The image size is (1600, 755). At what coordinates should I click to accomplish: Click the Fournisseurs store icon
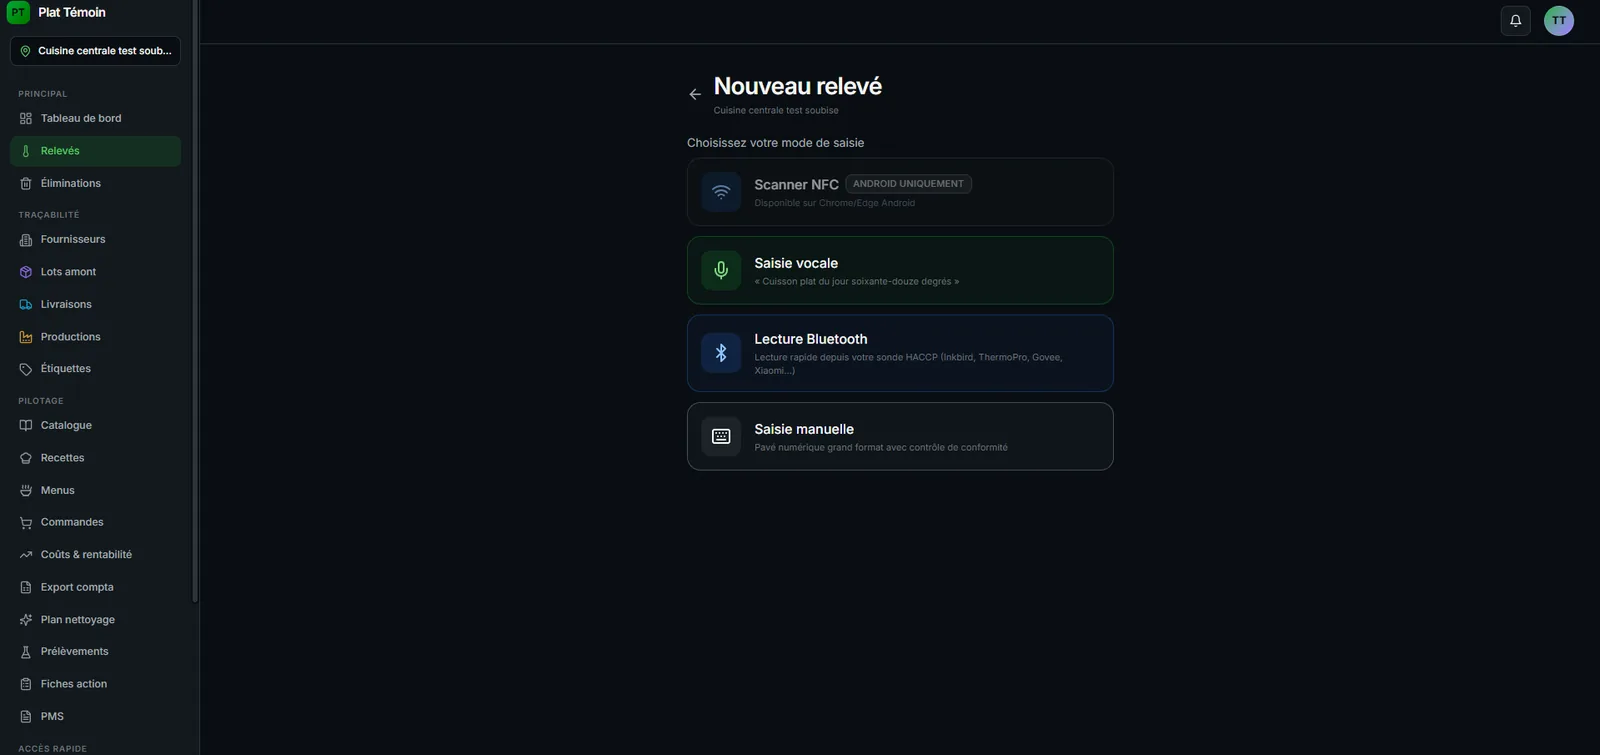26,240
